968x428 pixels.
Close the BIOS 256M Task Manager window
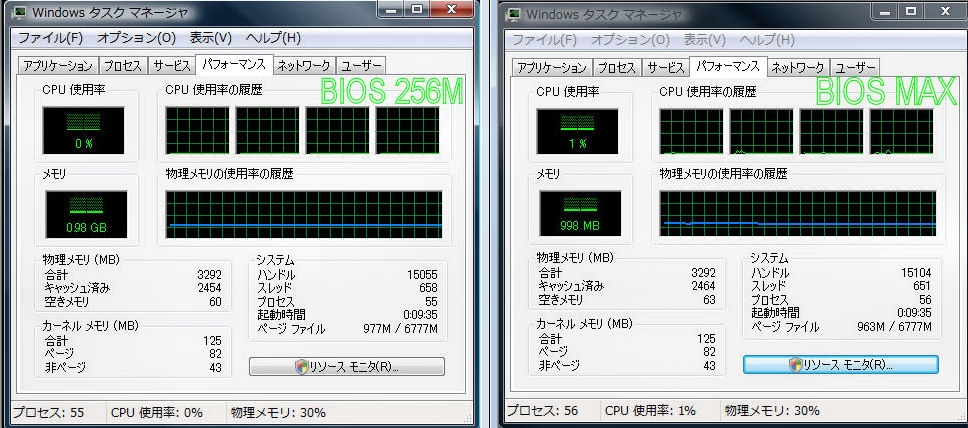(452, 9)
